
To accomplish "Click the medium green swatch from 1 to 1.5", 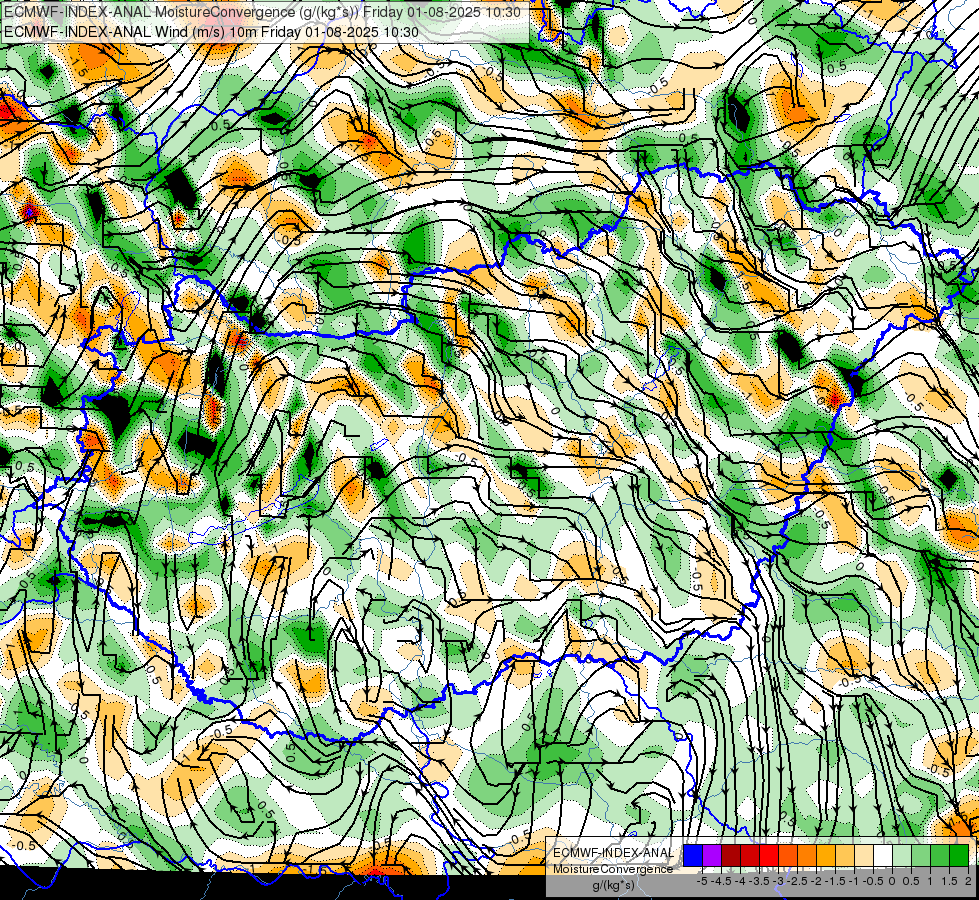I will [940, 855].
